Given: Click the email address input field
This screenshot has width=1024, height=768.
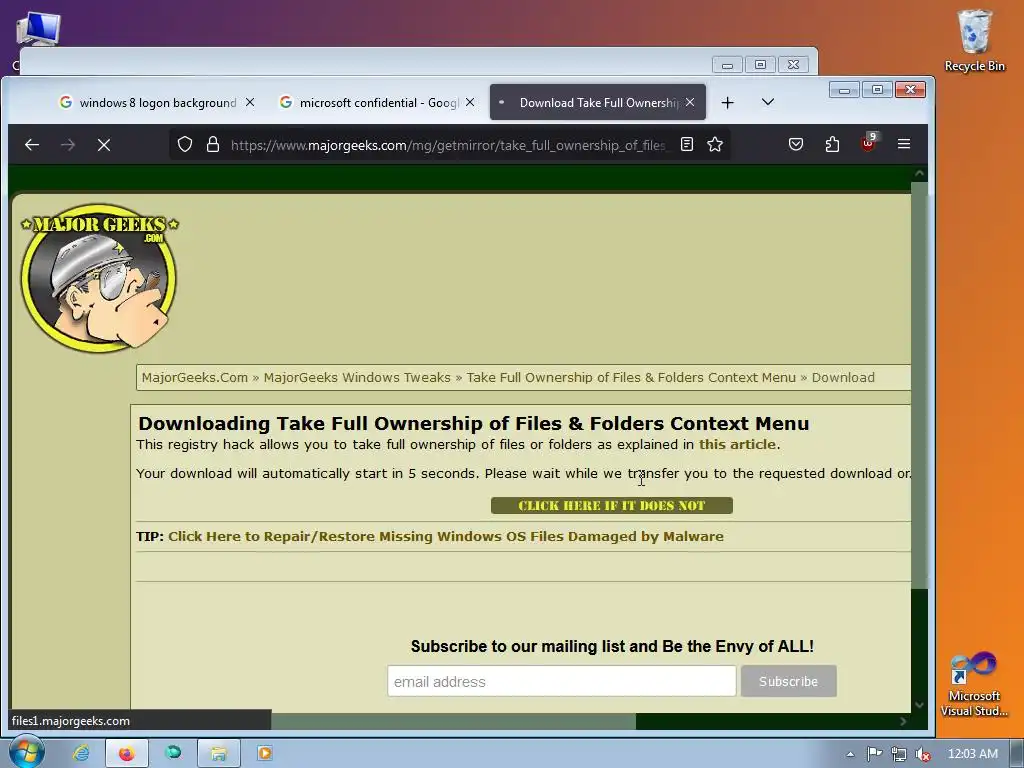Looking at the screenshot, I should tap(562, 681).
